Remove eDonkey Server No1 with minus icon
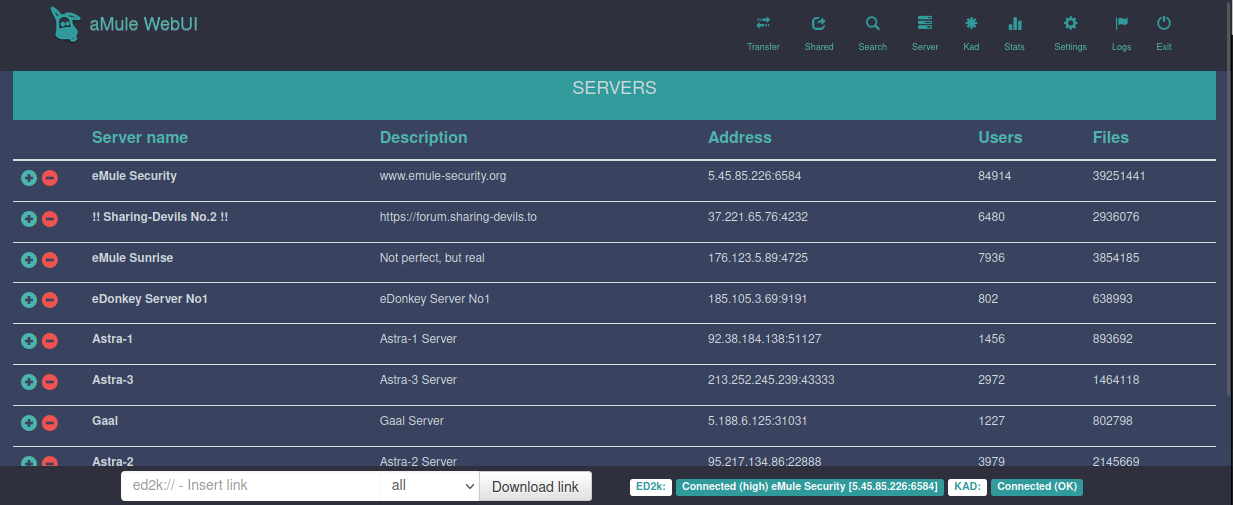This screenshot has height=505, width=1233. [49, 300]
